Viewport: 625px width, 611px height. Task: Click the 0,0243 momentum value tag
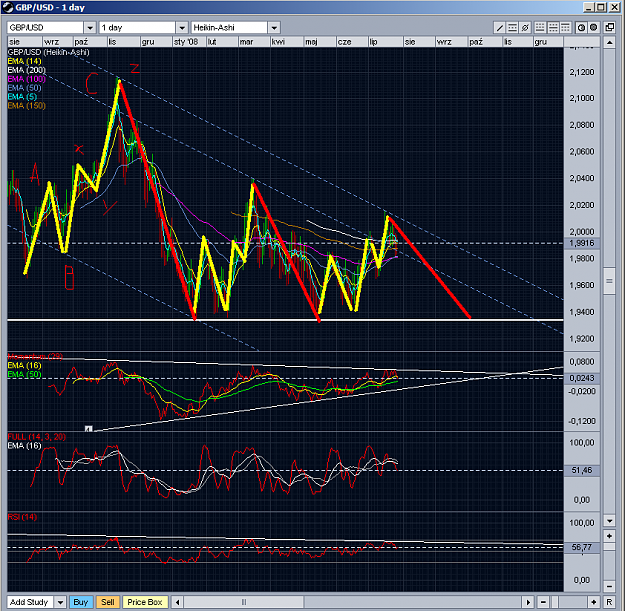pos(582,378)
